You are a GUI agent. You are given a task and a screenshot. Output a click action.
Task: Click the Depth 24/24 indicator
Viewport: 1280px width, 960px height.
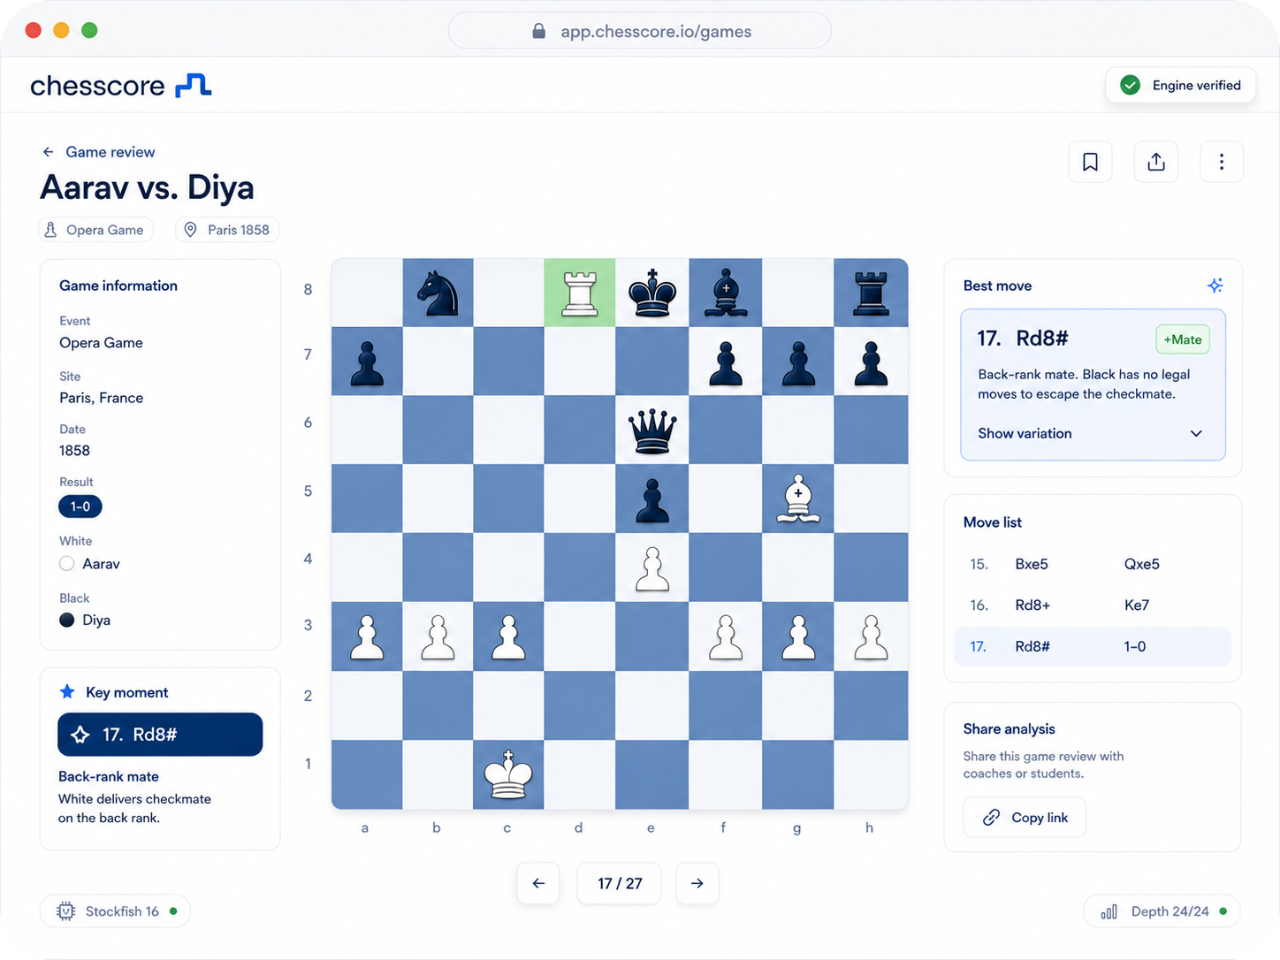pyautogui.click(x=1162, y=911)
